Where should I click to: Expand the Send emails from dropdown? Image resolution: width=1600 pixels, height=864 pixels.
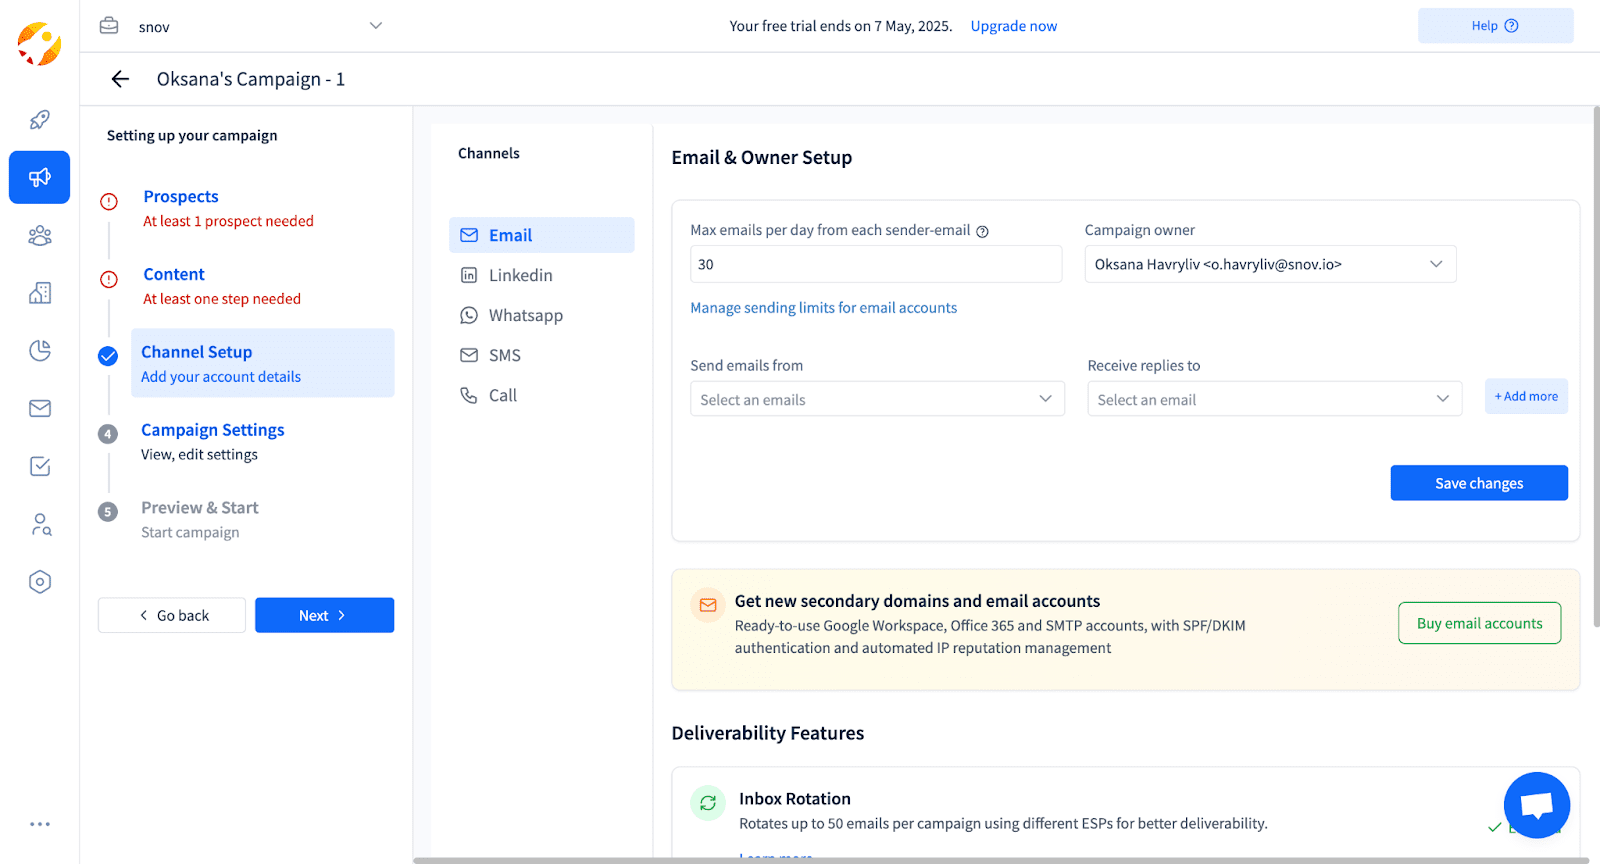[876, 399]
